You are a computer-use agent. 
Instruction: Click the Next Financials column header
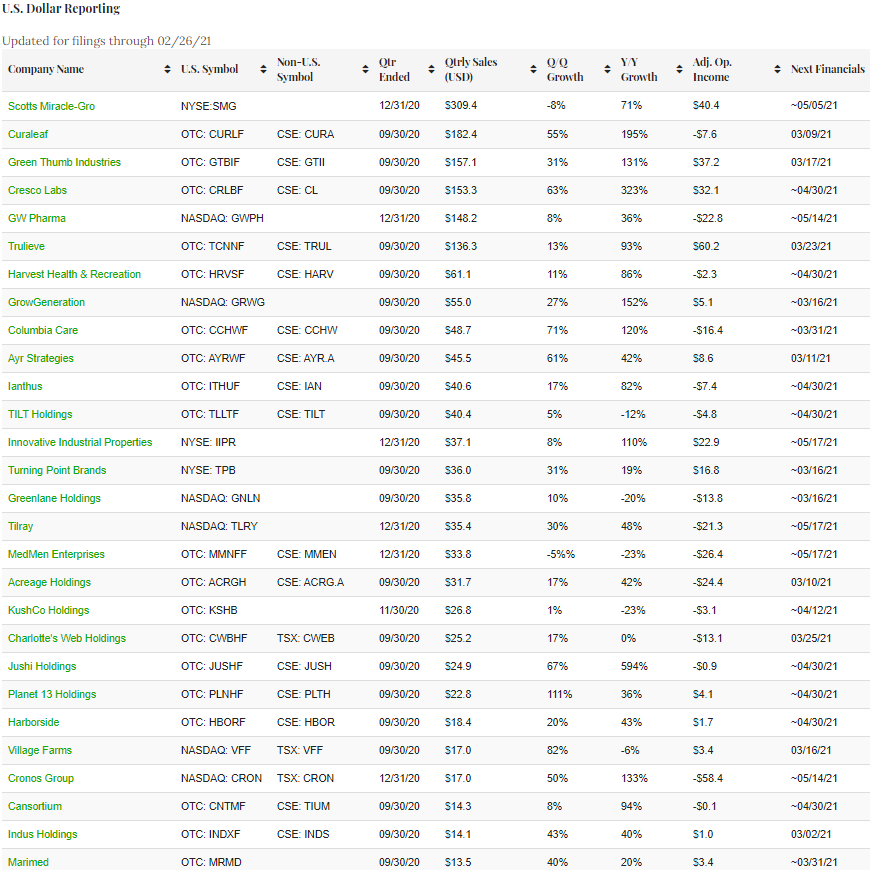click(x=827, y=70)
